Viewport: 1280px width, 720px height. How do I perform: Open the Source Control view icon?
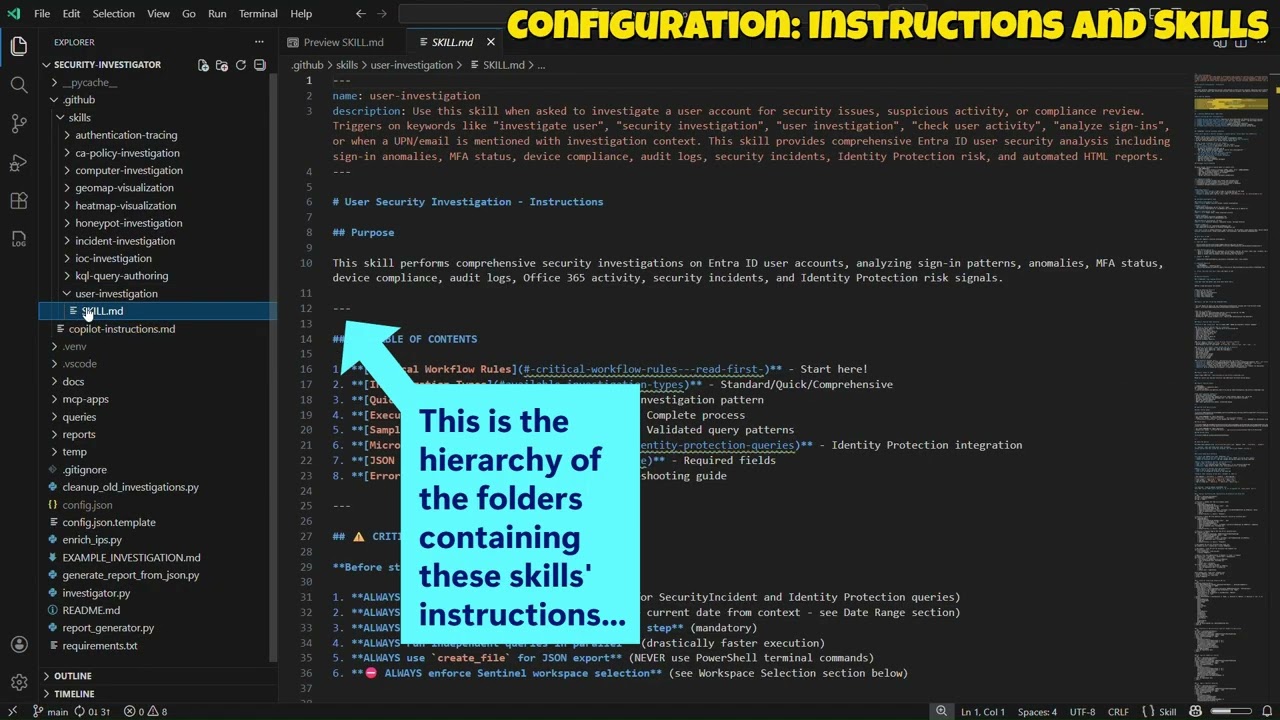tap(18, 124)
